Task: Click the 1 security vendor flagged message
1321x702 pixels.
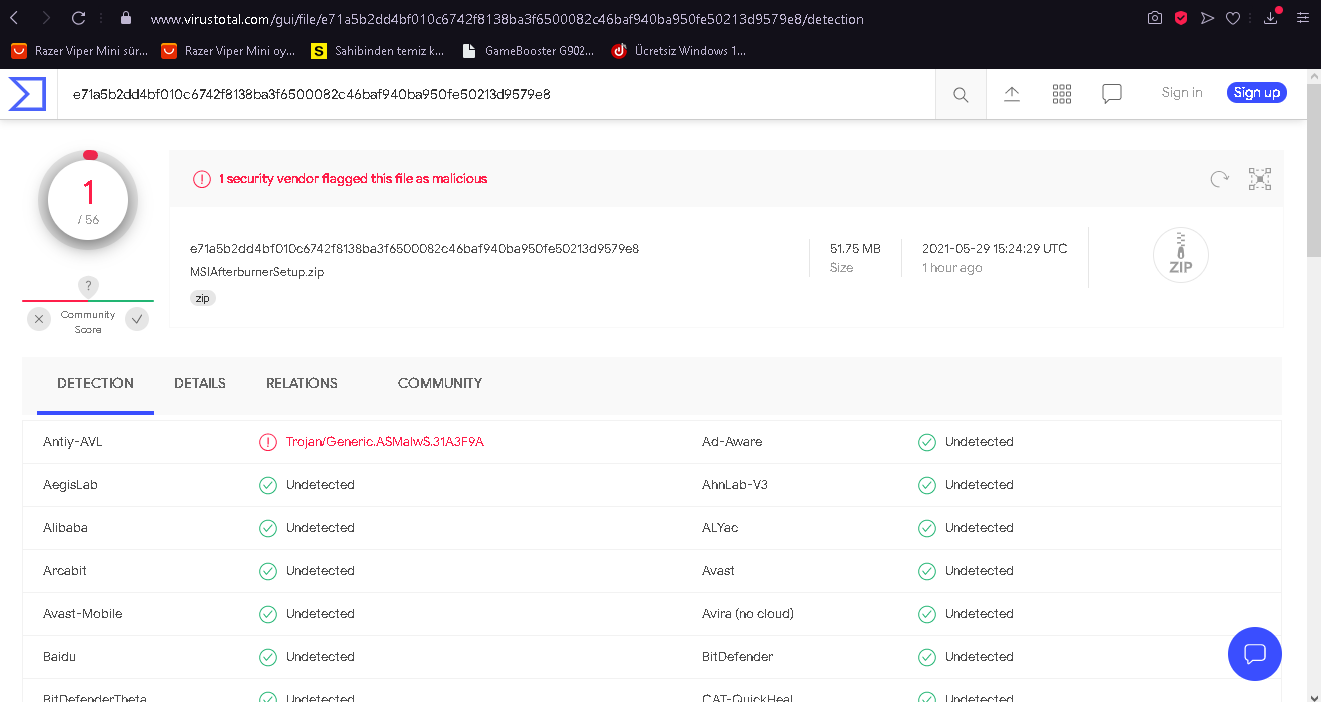Action: click(353, 179)
